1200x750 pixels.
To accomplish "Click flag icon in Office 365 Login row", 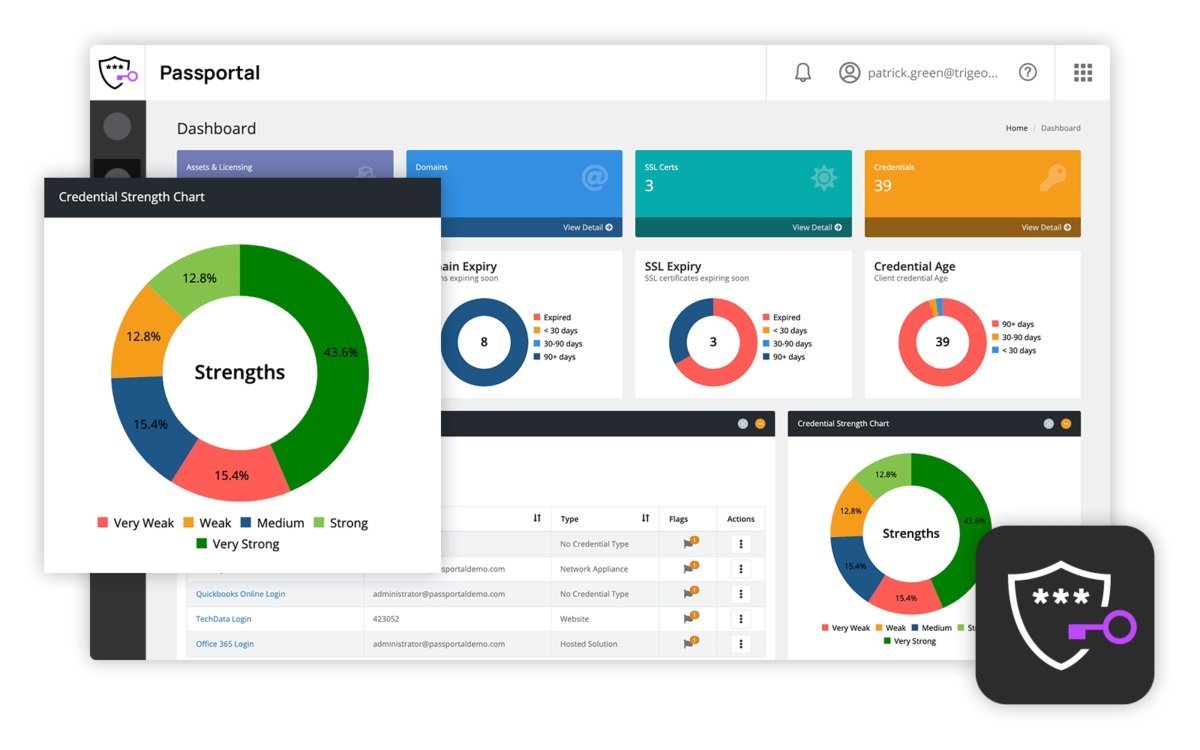I will point(689,643).
